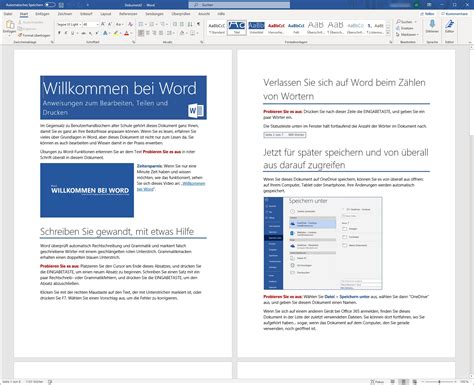The image size is (474, 385).
Task: Toggle subscript formatting
Action: (90, 33)
